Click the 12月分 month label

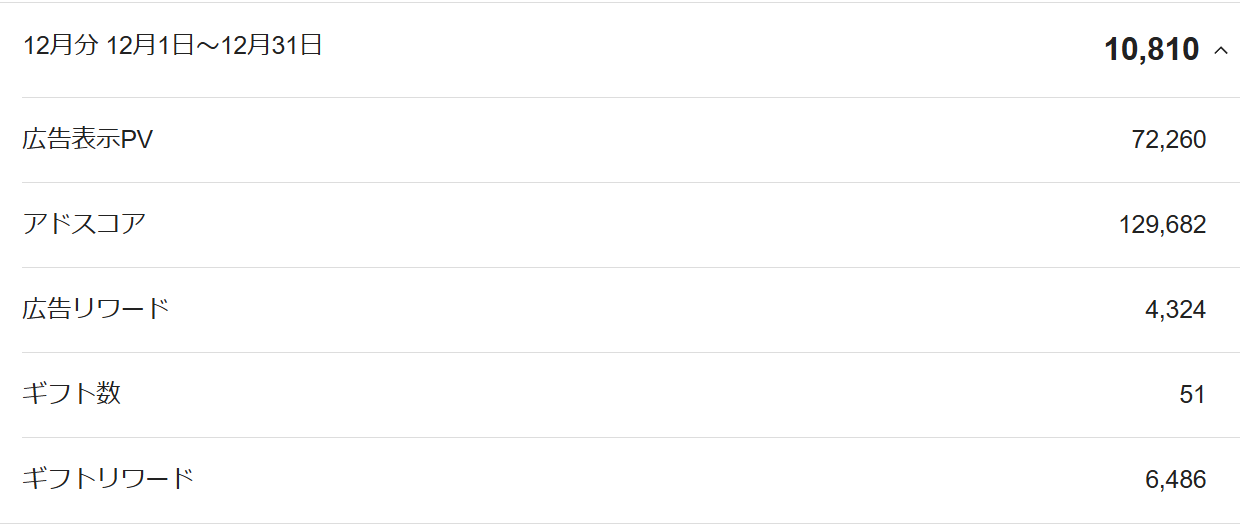[60, 46]
